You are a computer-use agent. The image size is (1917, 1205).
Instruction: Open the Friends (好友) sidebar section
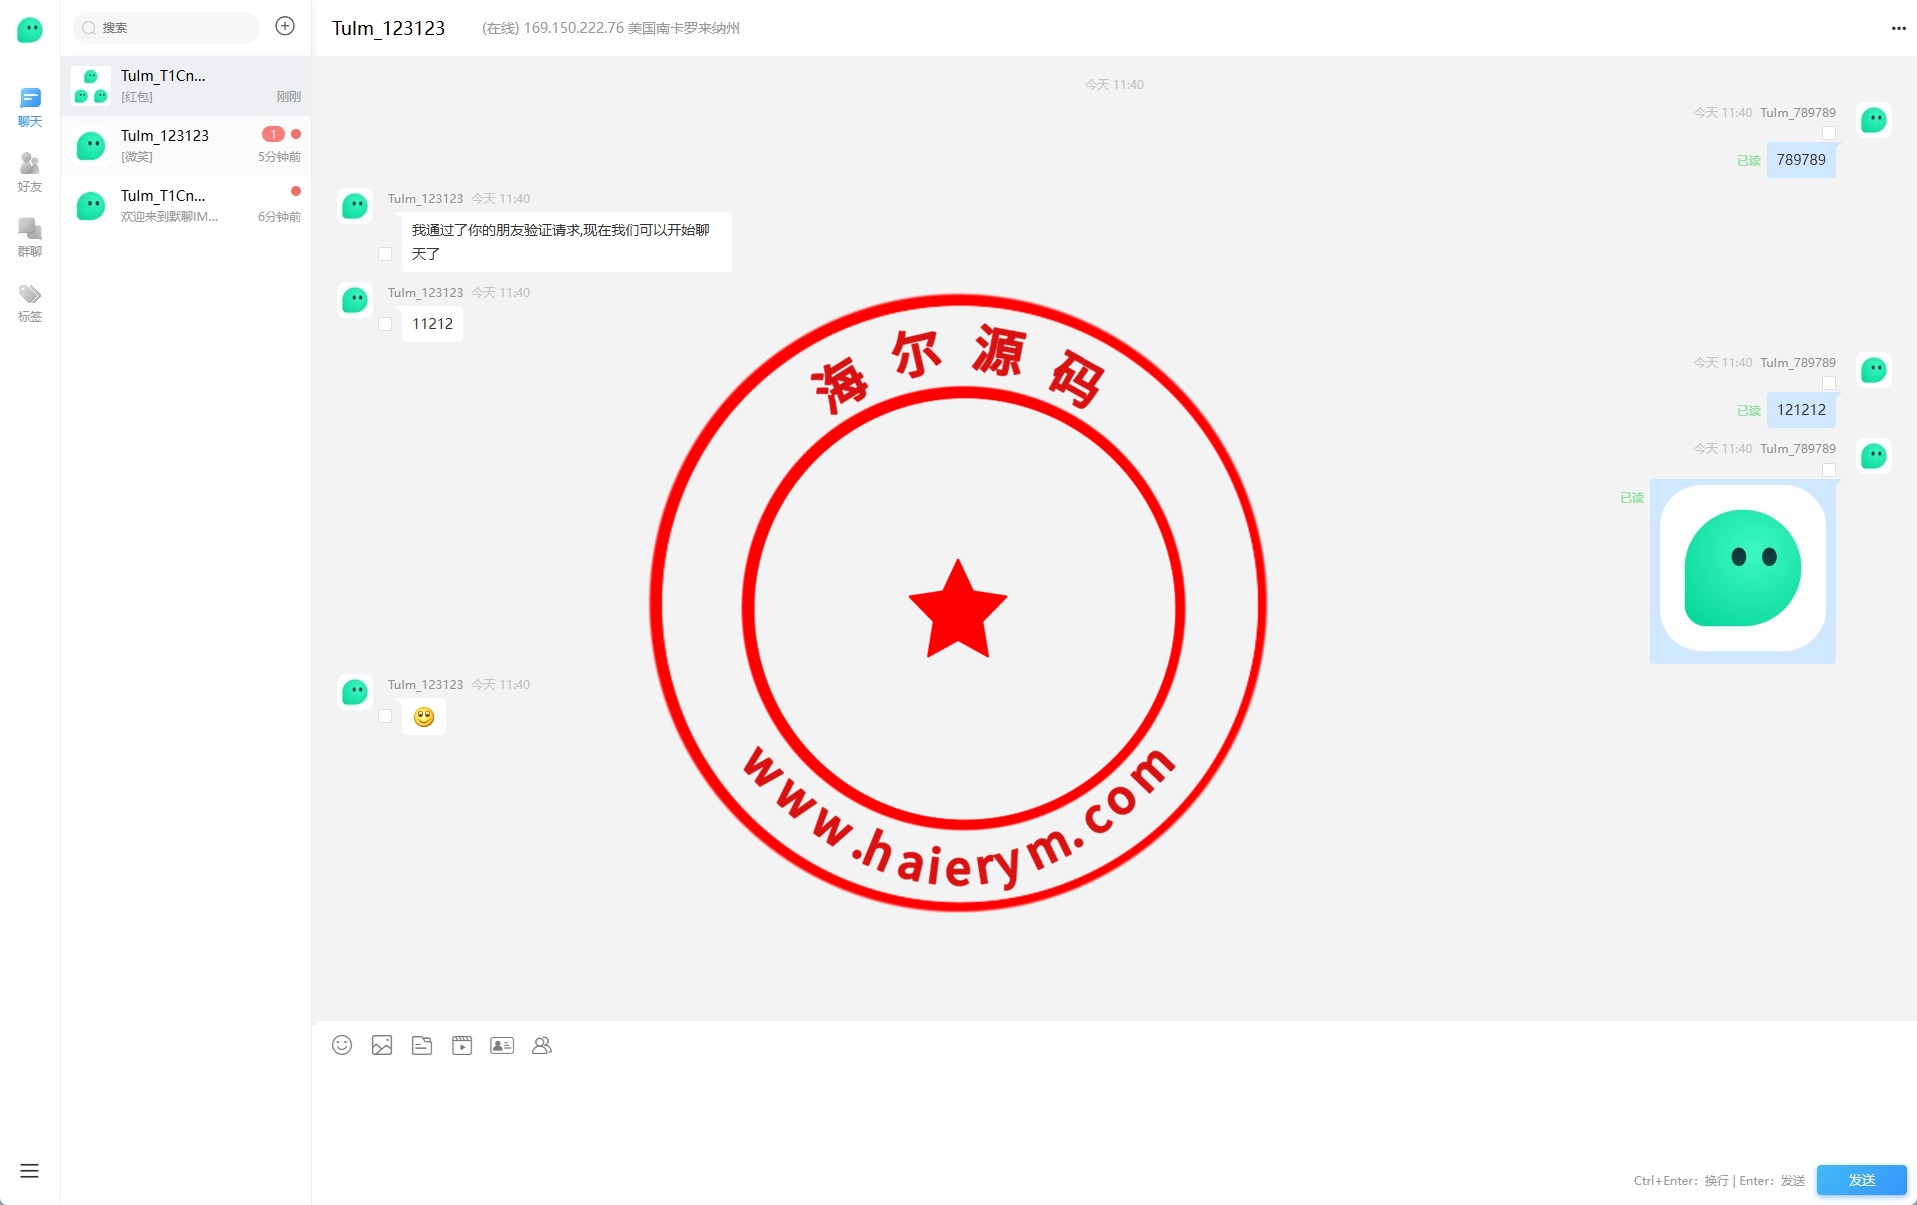point(30,172)
